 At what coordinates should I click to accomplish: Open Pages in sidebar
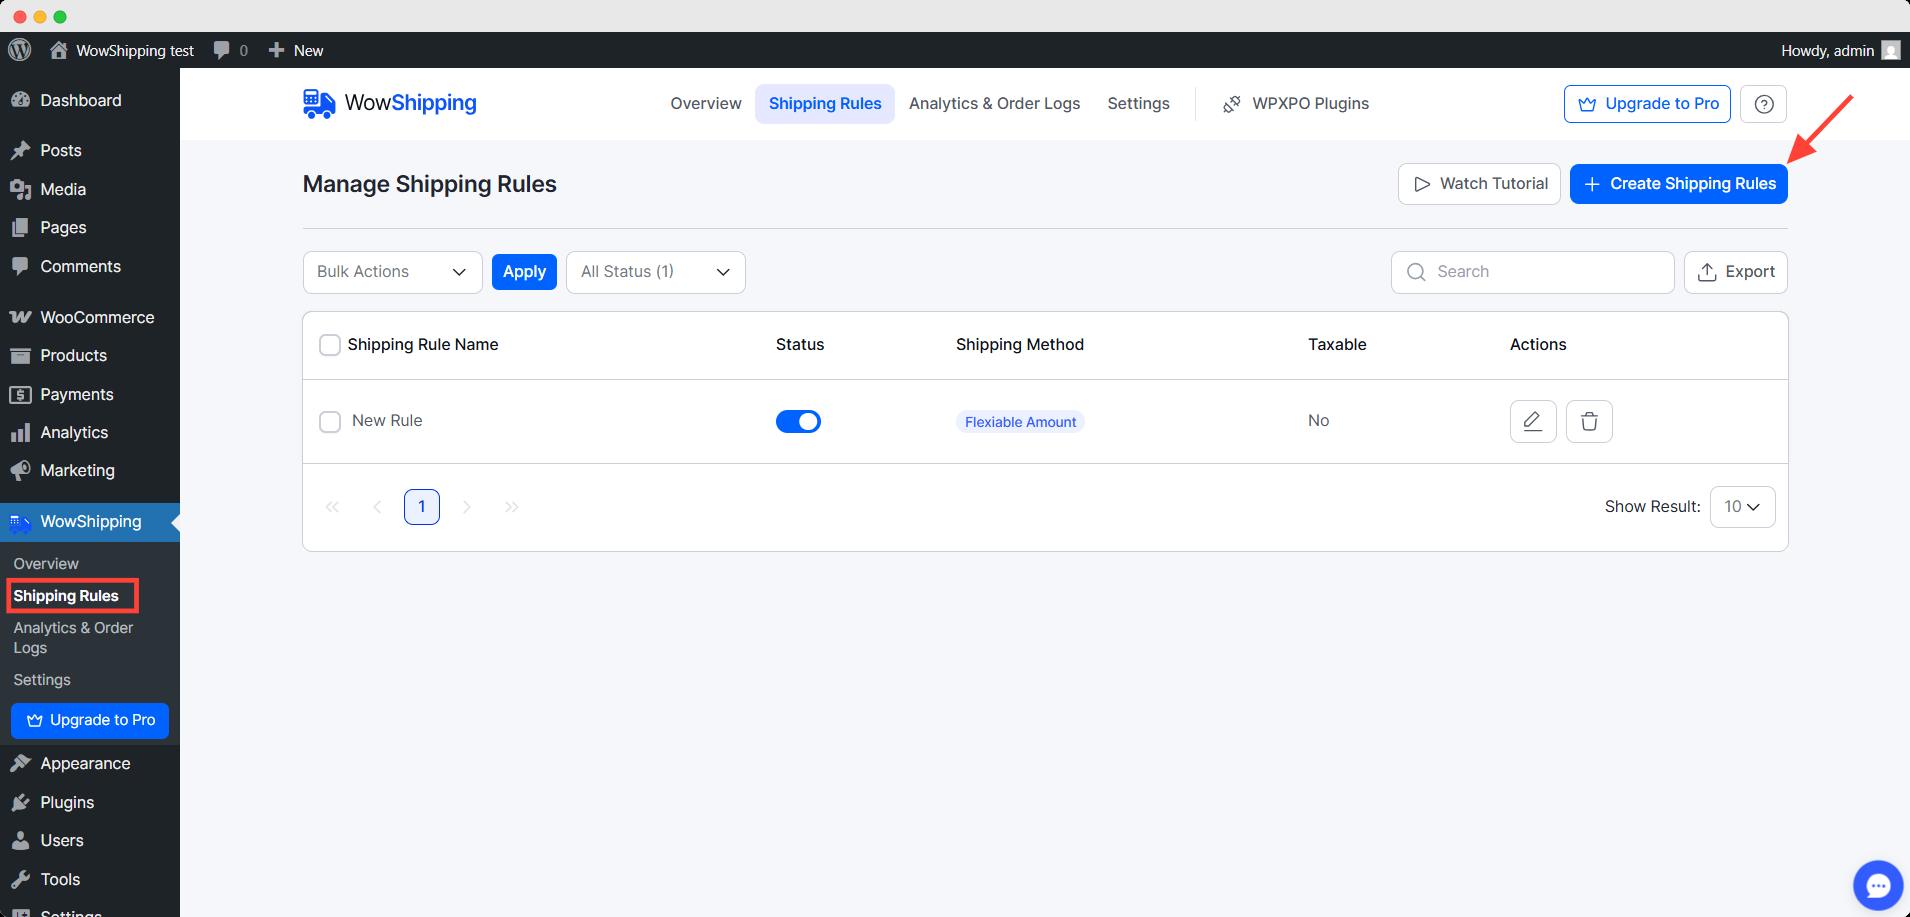(90, 227)
